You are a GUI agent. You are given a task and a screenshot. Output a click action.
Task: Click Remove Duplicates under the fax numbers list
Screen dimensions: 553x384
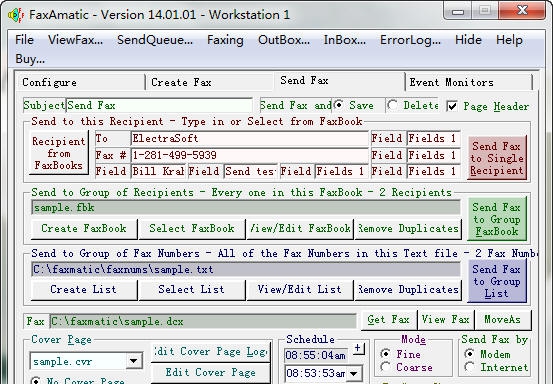[408, 289]
